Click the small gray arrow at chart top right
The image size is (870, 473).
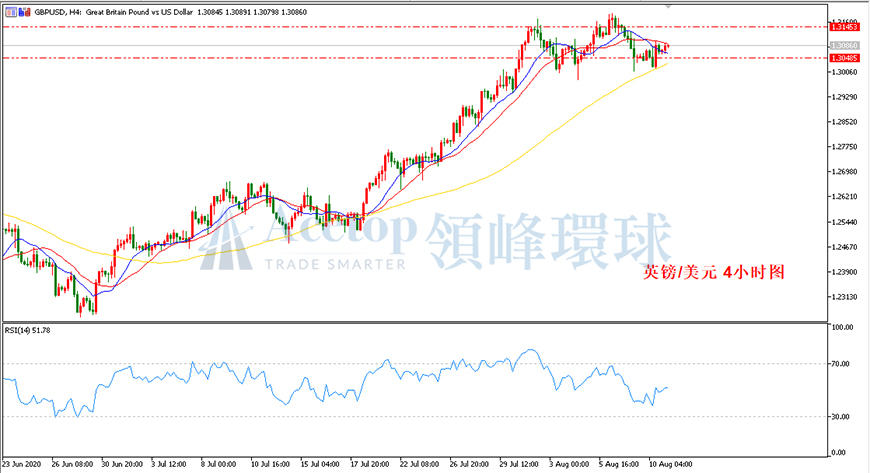(x=668, y=6)
